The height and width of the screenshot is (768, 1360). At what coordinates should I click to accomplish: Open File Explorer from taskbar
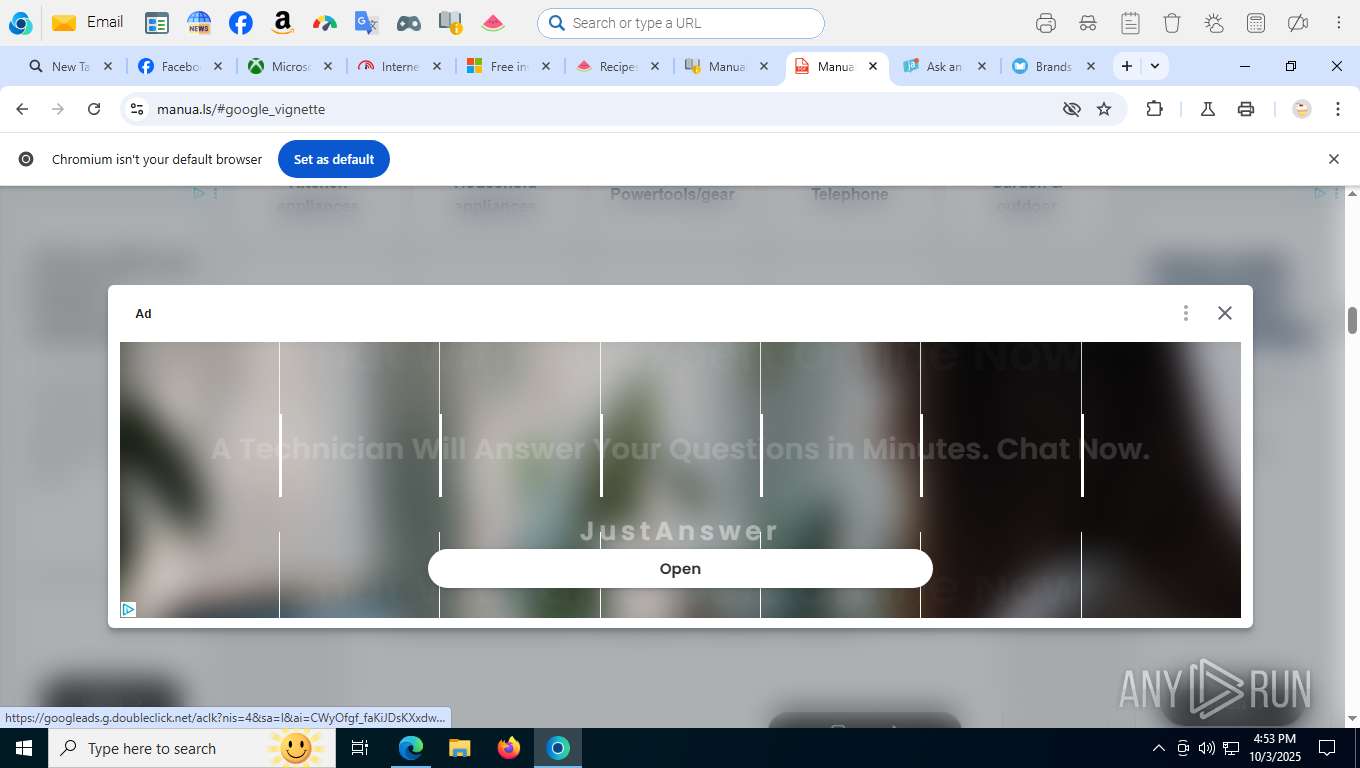tap(459, 748)
